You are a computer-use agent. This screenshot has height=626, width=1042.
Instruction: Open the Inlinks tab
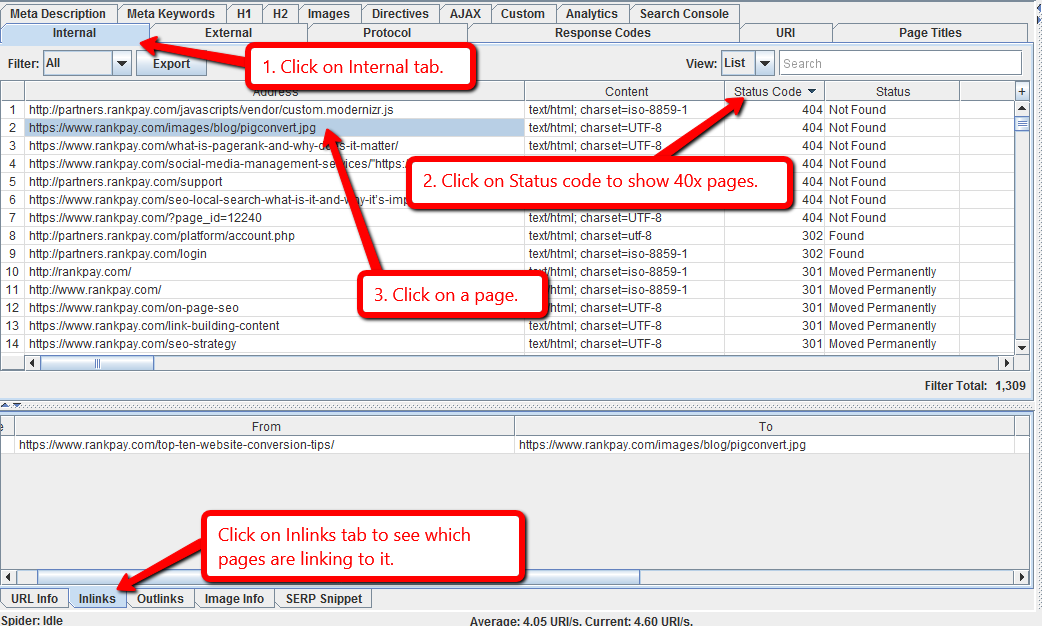[97, 598]
